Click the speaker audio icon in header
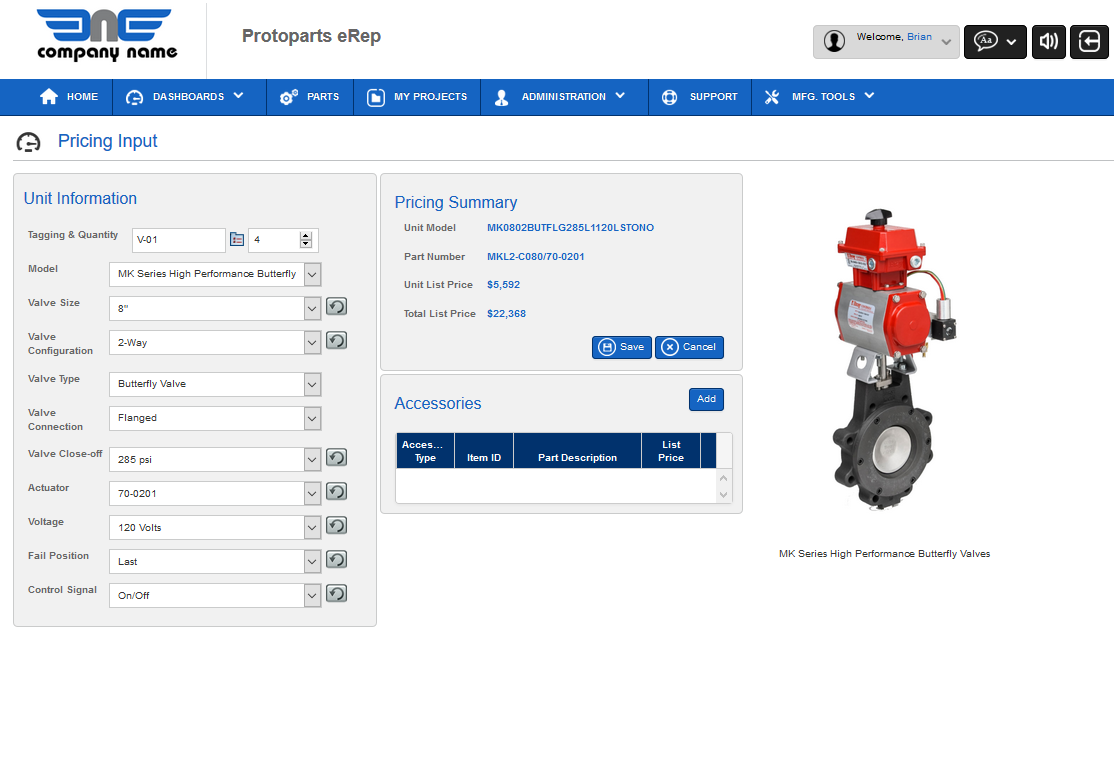1114x777 pixels. pos(1048,42)
